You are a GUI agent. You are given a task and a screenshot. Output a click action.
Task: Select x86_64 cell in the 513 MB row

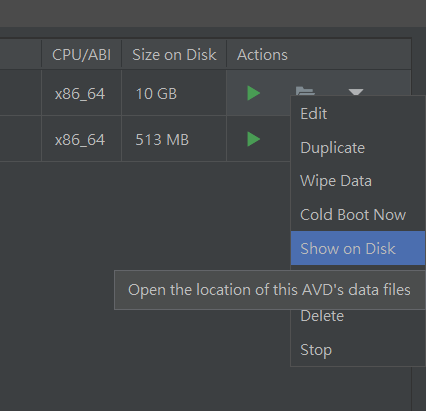pos(81,139)
